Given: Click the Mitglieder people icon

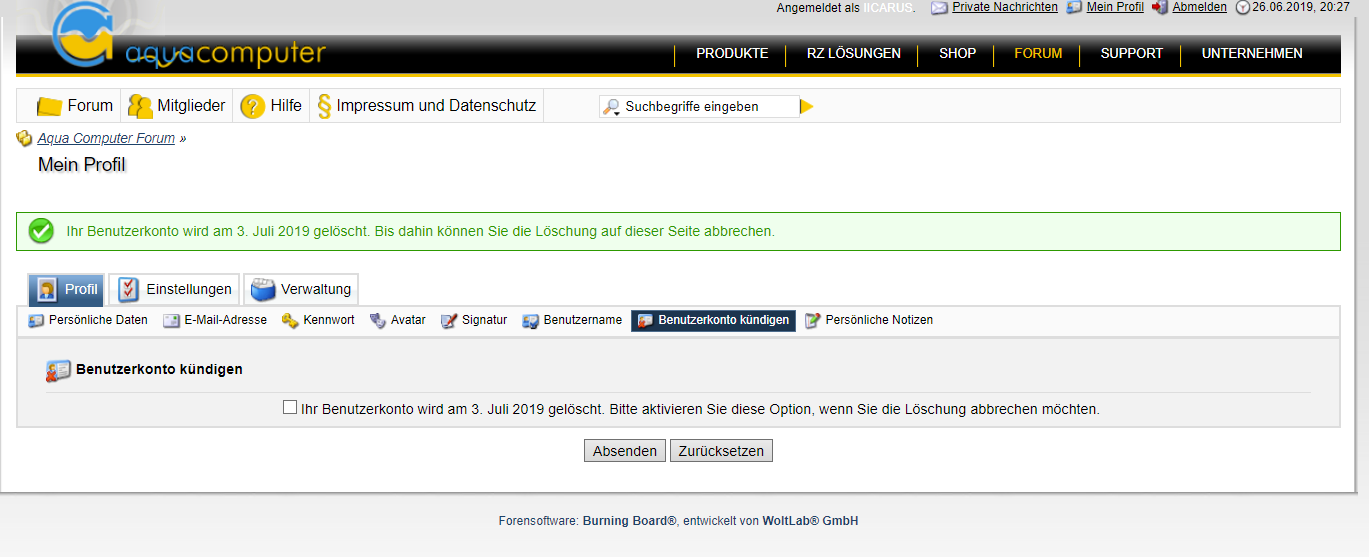Looking at the screenshot, I should (140, 106).
